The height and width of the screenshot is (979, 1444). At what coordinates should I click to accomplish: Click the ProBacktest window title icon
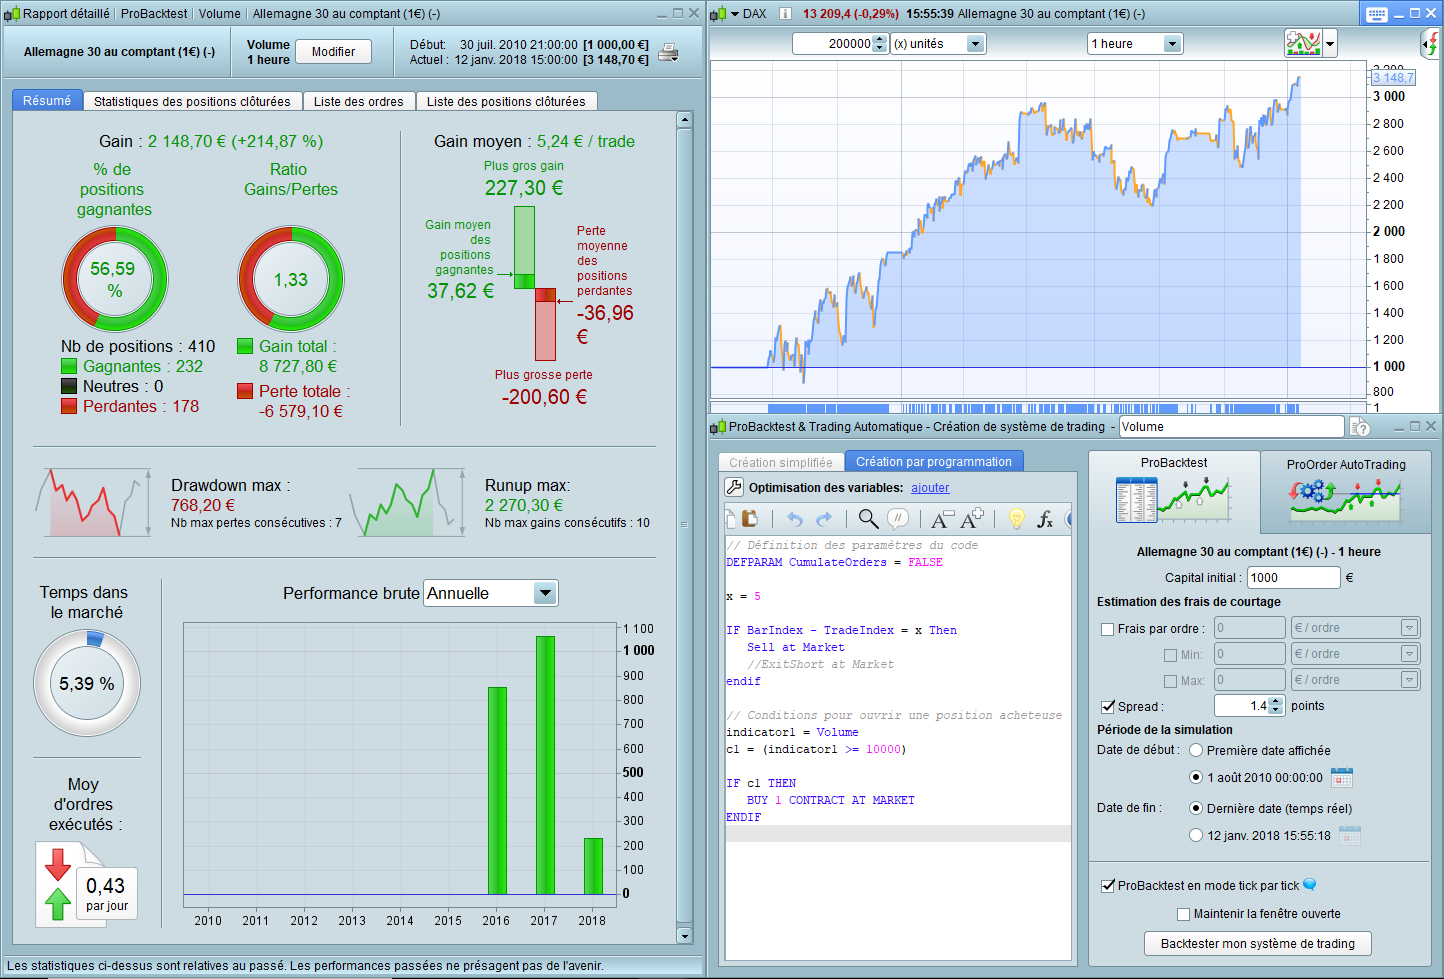pyautogui.click(x=718, y=427)
